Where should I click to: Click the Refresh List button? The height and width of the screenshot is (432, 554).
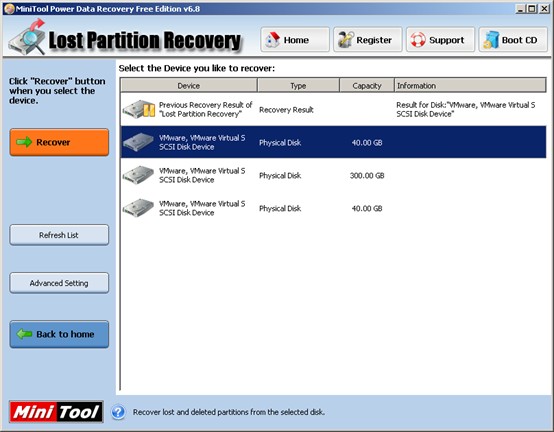click(59, 235)
